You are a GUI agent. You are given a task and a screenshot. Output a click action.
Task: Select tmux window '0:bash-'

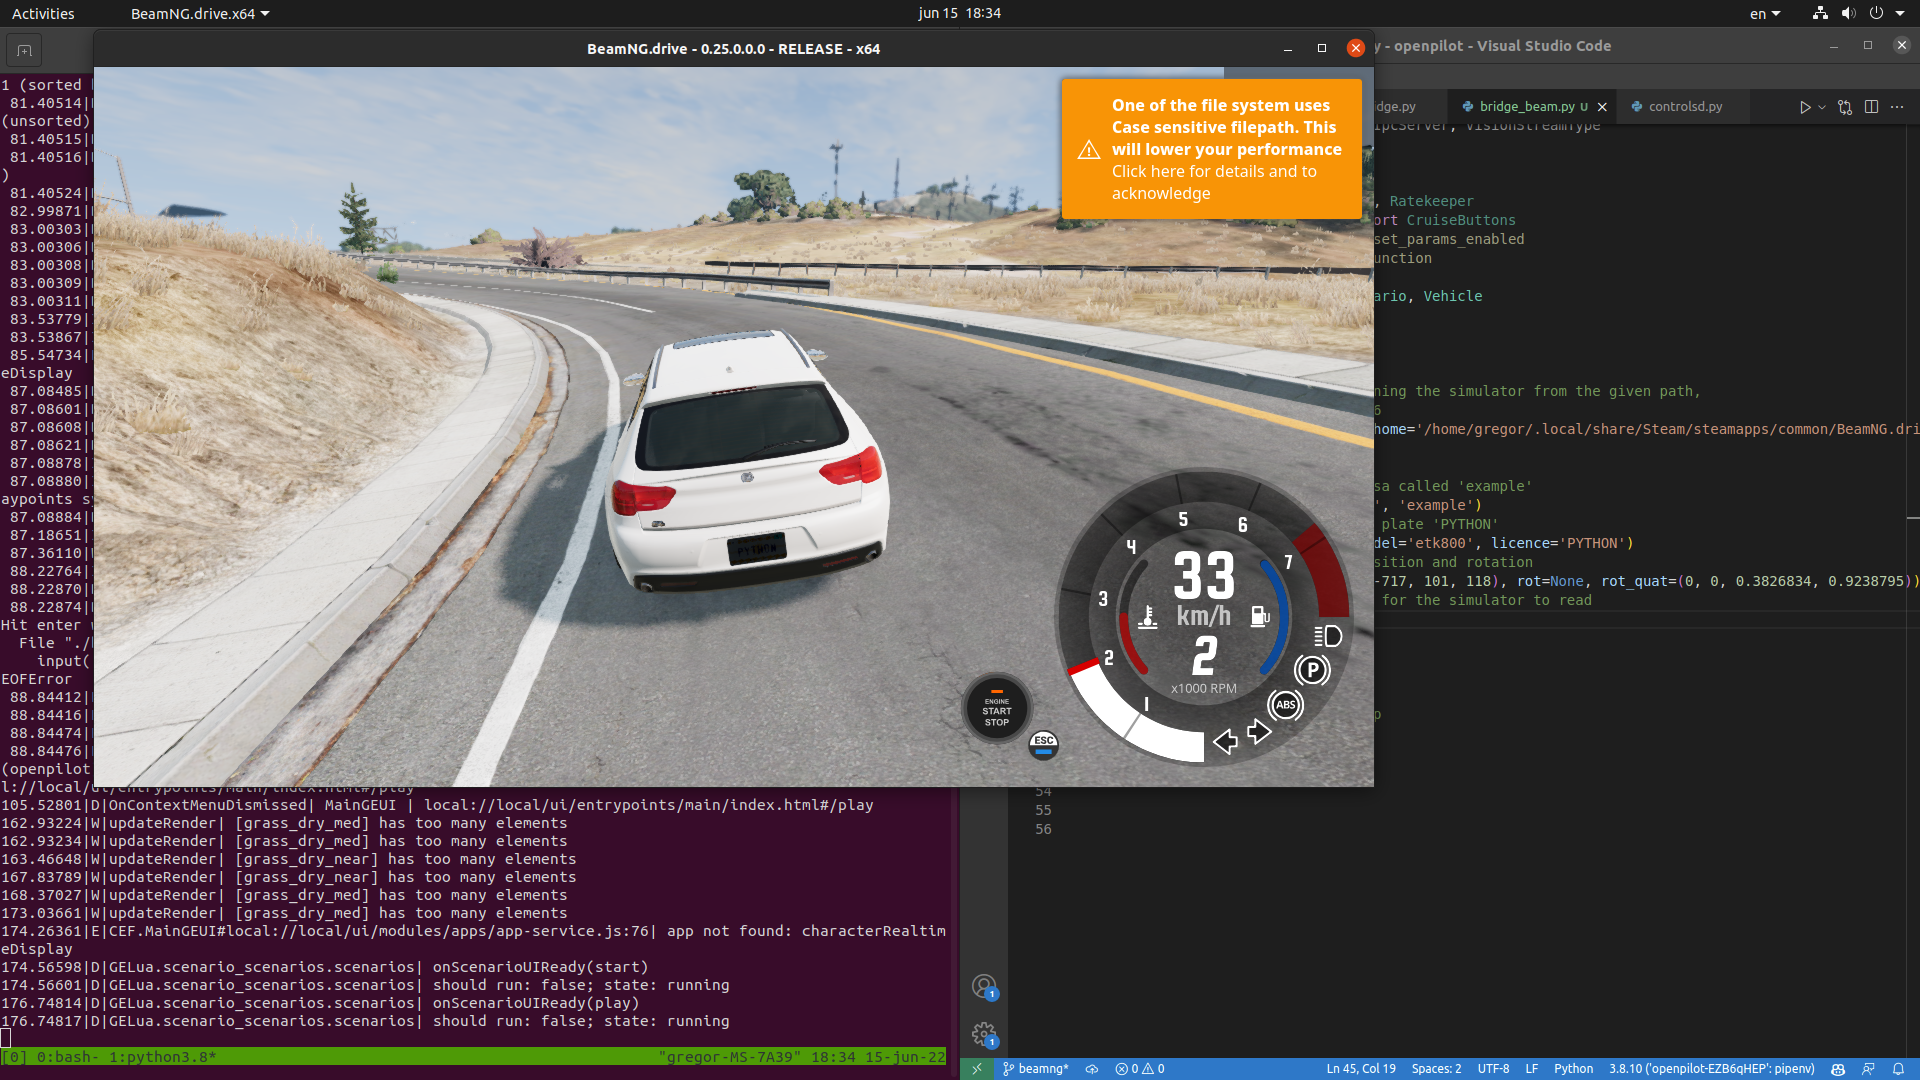point(68,1057)
